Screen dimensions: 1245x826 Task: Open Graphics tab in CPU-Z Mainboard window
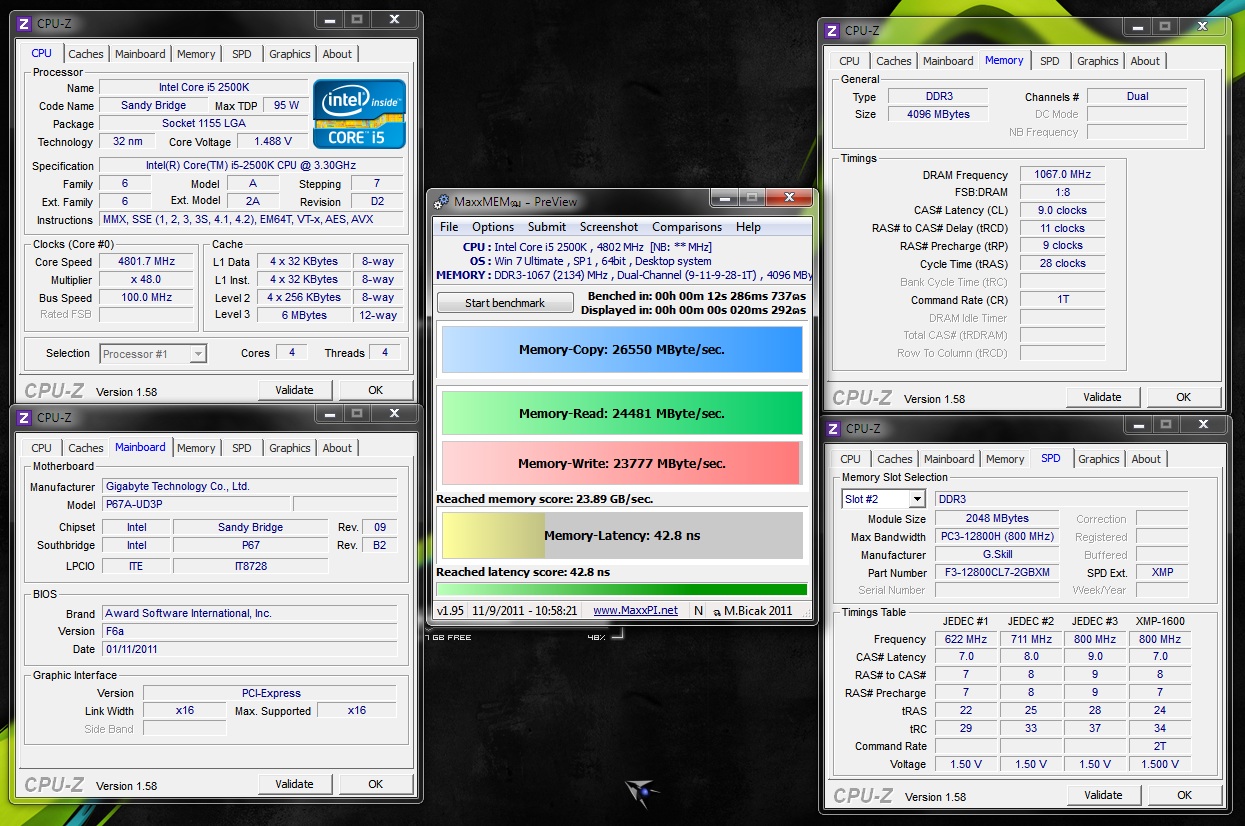pos(290,448)
